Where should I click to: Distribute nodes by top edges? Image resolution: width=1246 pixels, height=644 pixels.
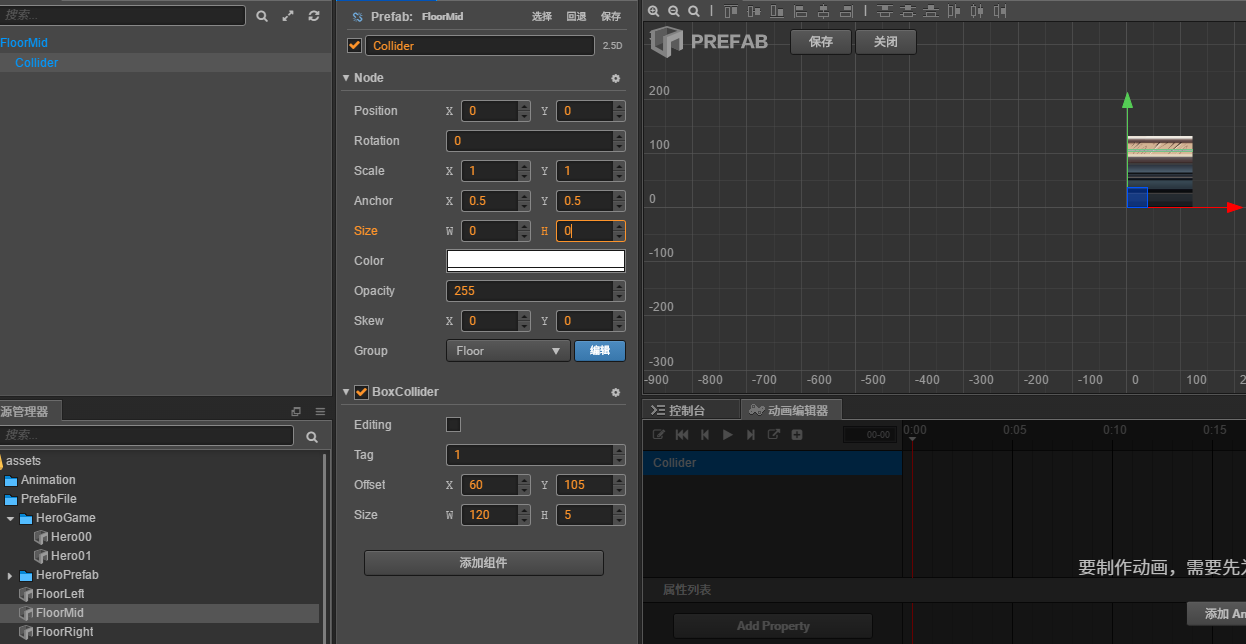pyautogui.click(x=884, y=11)
